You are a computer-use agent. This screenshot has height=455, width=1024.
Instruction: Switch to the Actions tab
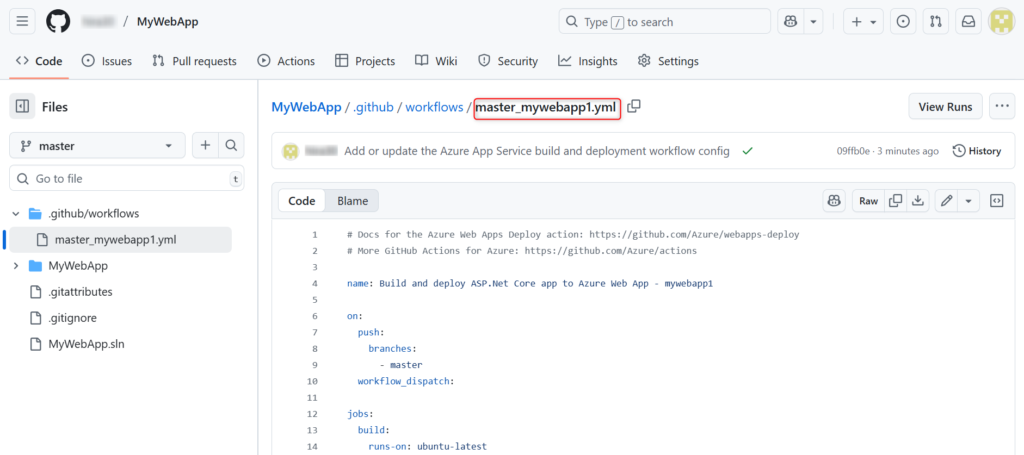point(286,61)
